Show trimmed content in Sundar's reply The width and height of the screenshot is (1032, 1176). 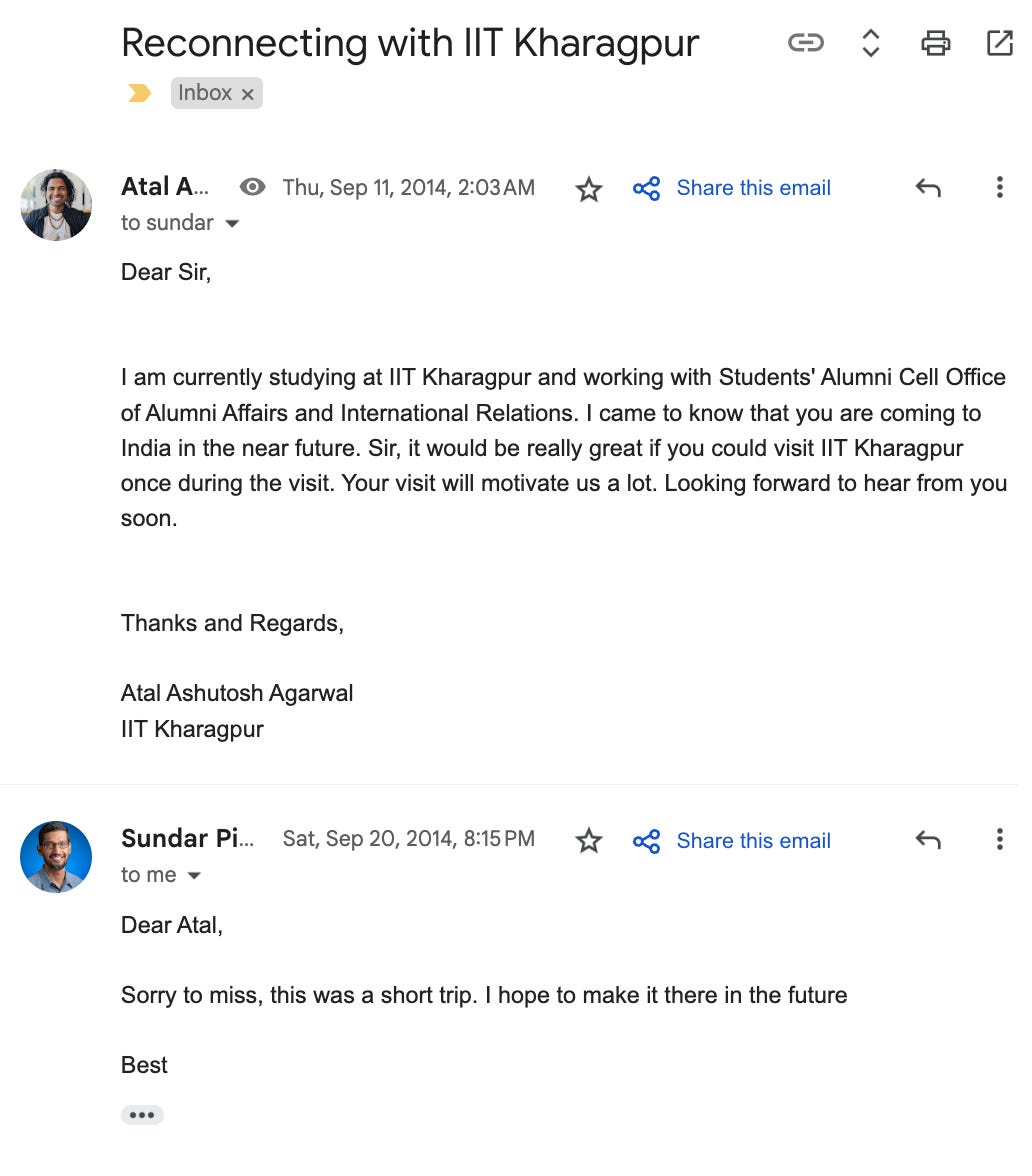[142, 1114]
